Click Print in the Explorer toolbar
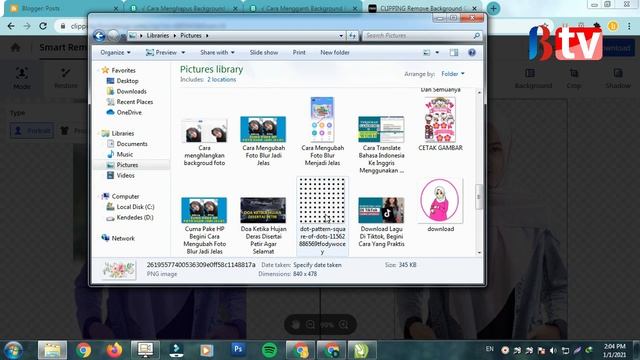Image resolution: width=640 pixels, height=360 pixels. pos(299,53)
